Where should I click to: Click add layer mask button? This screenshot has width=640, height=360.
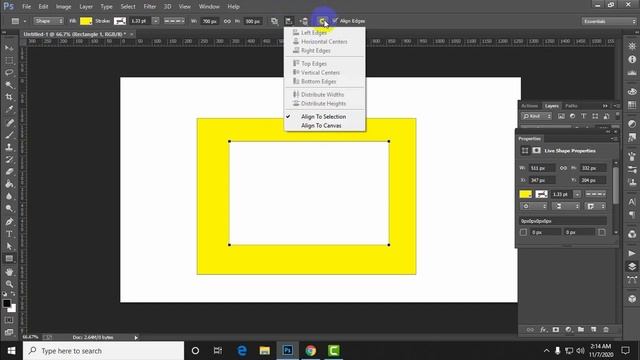556,329
